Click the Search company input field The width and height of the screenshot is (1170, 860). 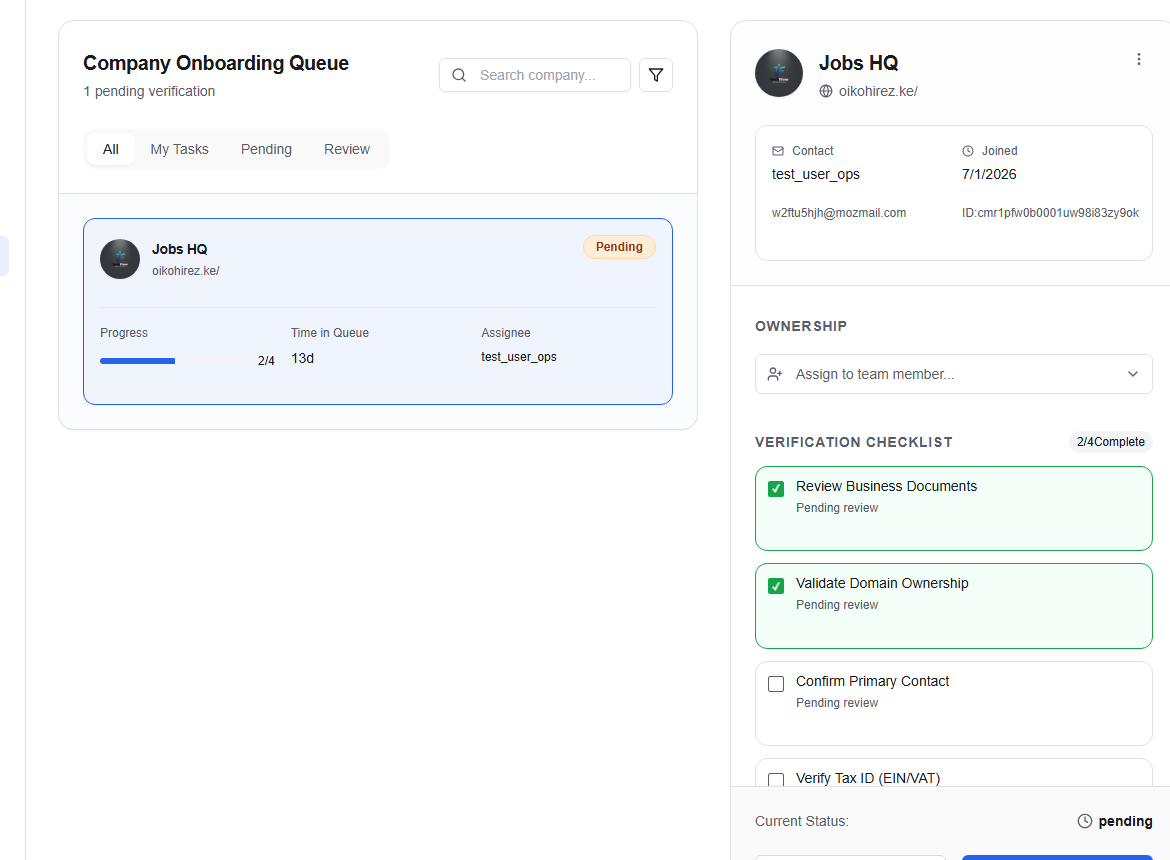point(535,75)
